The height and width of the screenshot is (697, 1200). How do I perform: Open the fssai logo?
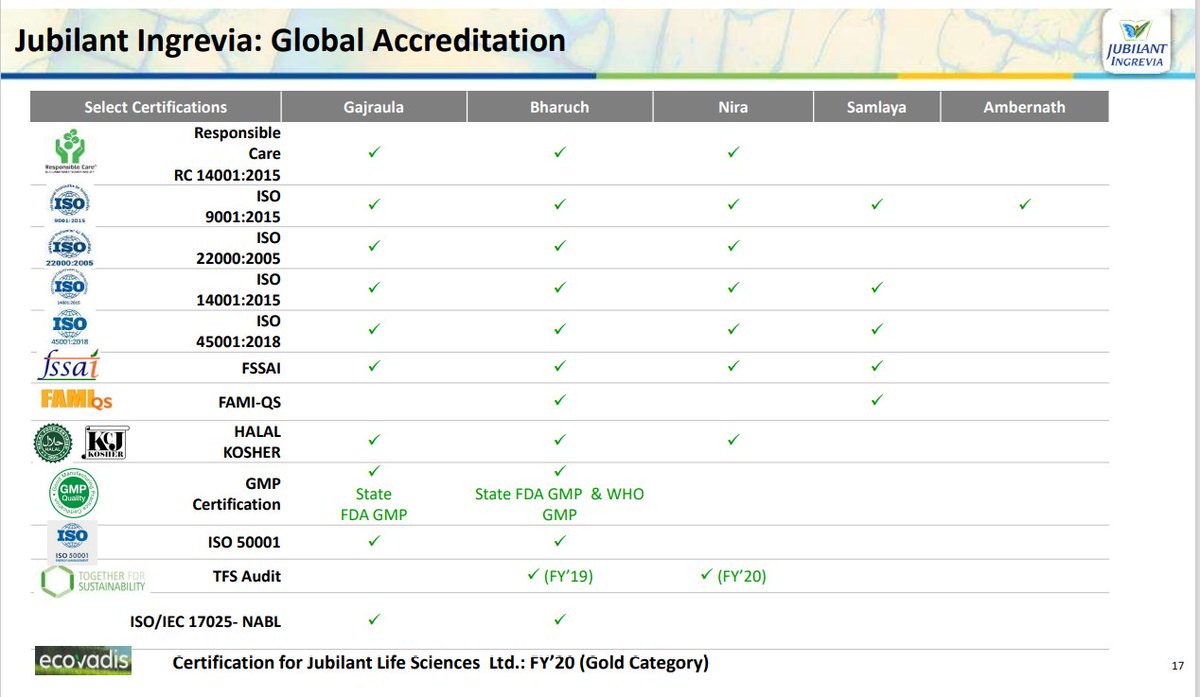click(68, 368)
